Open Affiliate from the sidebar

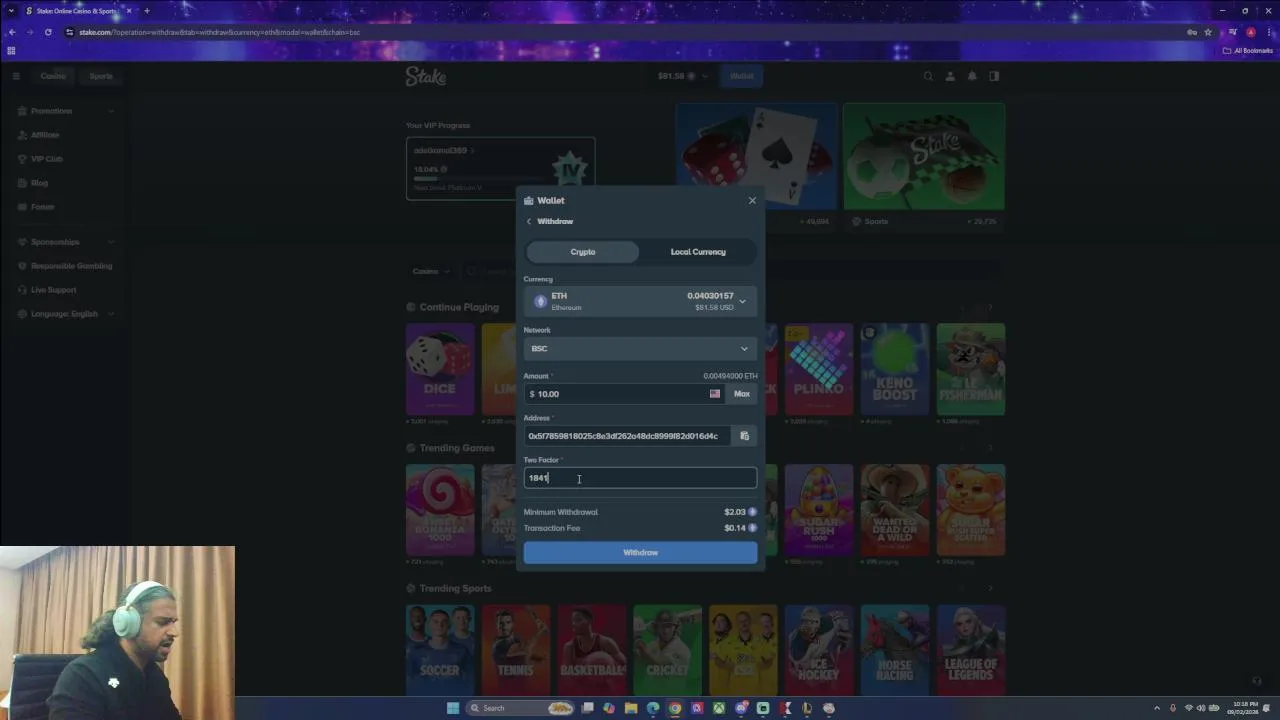pyautogui.click(x=45, y=135)
